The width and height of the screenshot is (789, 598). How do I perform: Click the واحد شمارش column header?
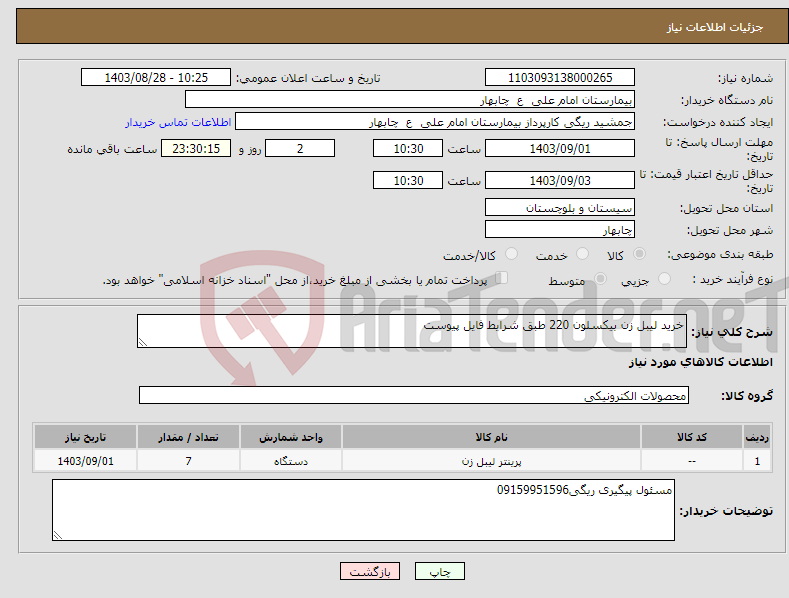click(291, 437)
